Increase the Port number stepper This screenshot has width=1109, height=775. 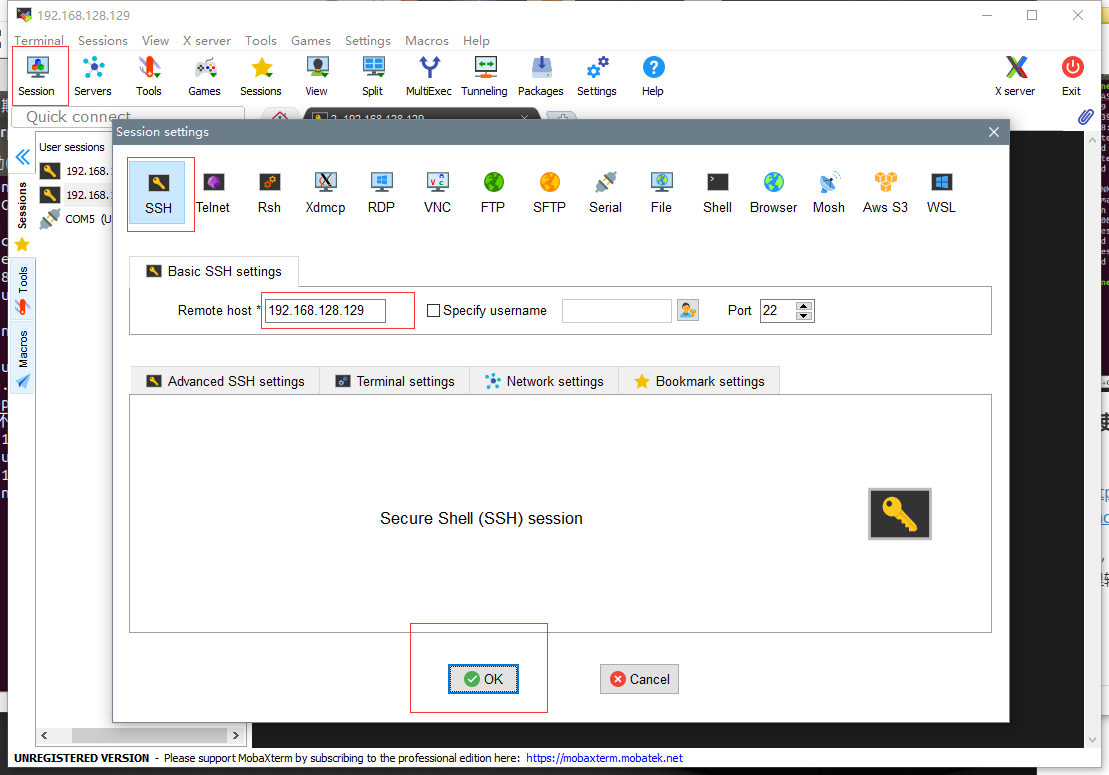(803, 306)
